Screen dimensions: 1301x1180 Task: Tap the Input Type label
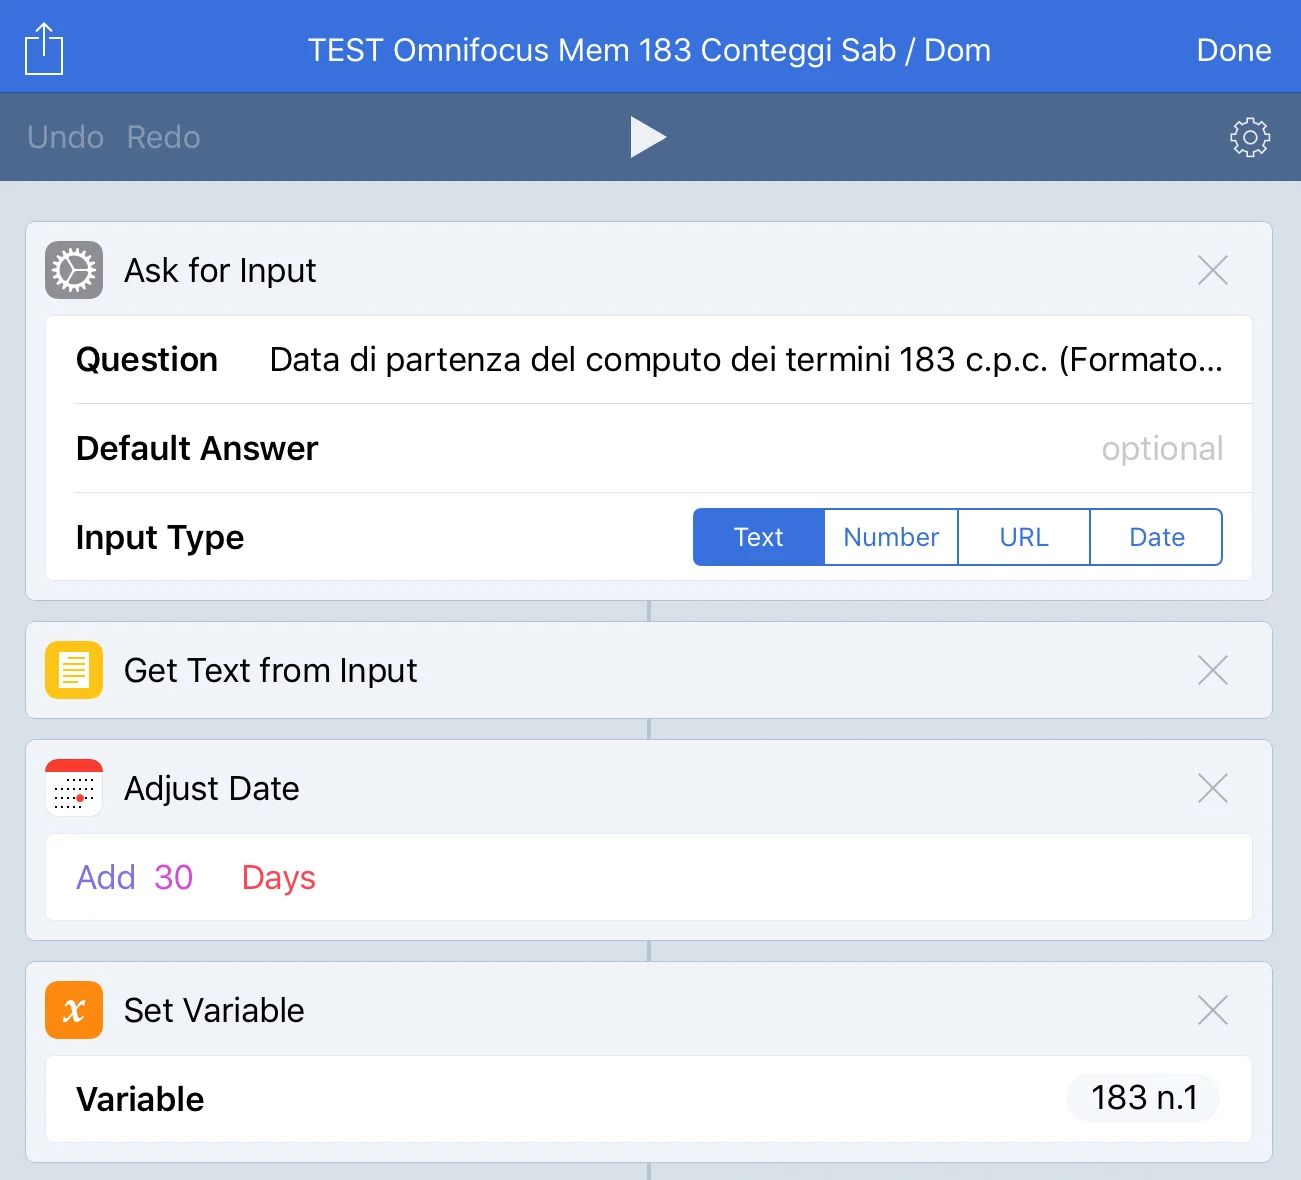point(160,538)
